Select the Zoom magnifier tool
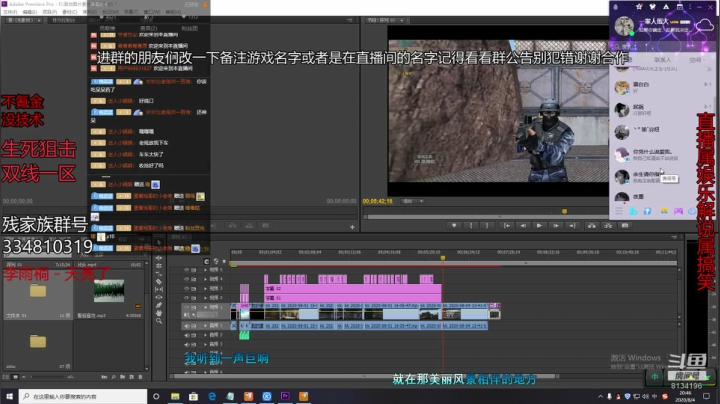 pos(159,321)
